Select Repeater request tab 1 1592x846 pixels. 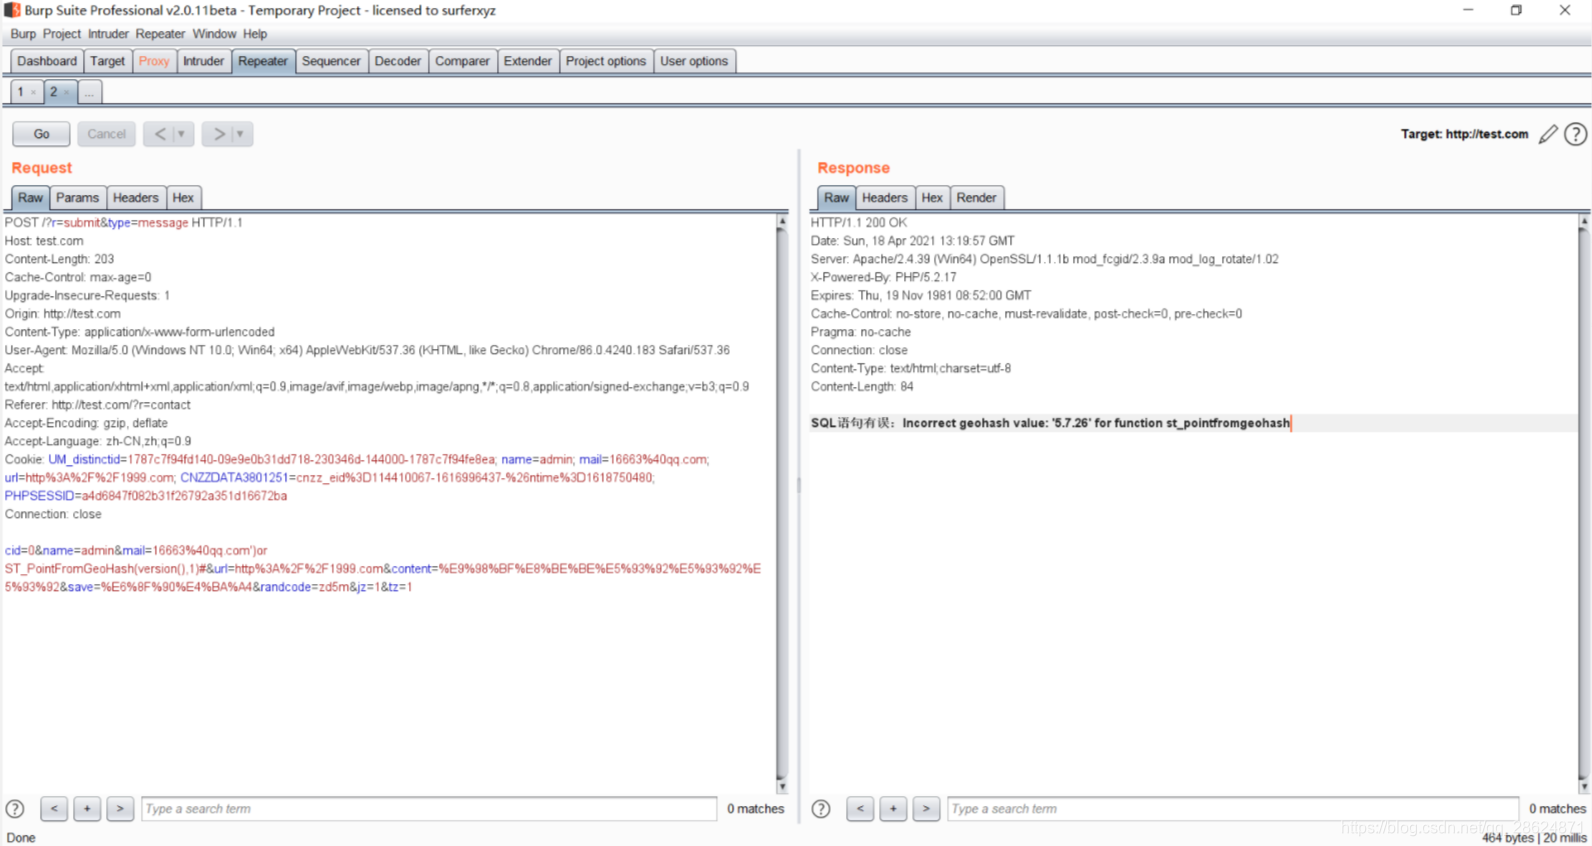point(20,92)
